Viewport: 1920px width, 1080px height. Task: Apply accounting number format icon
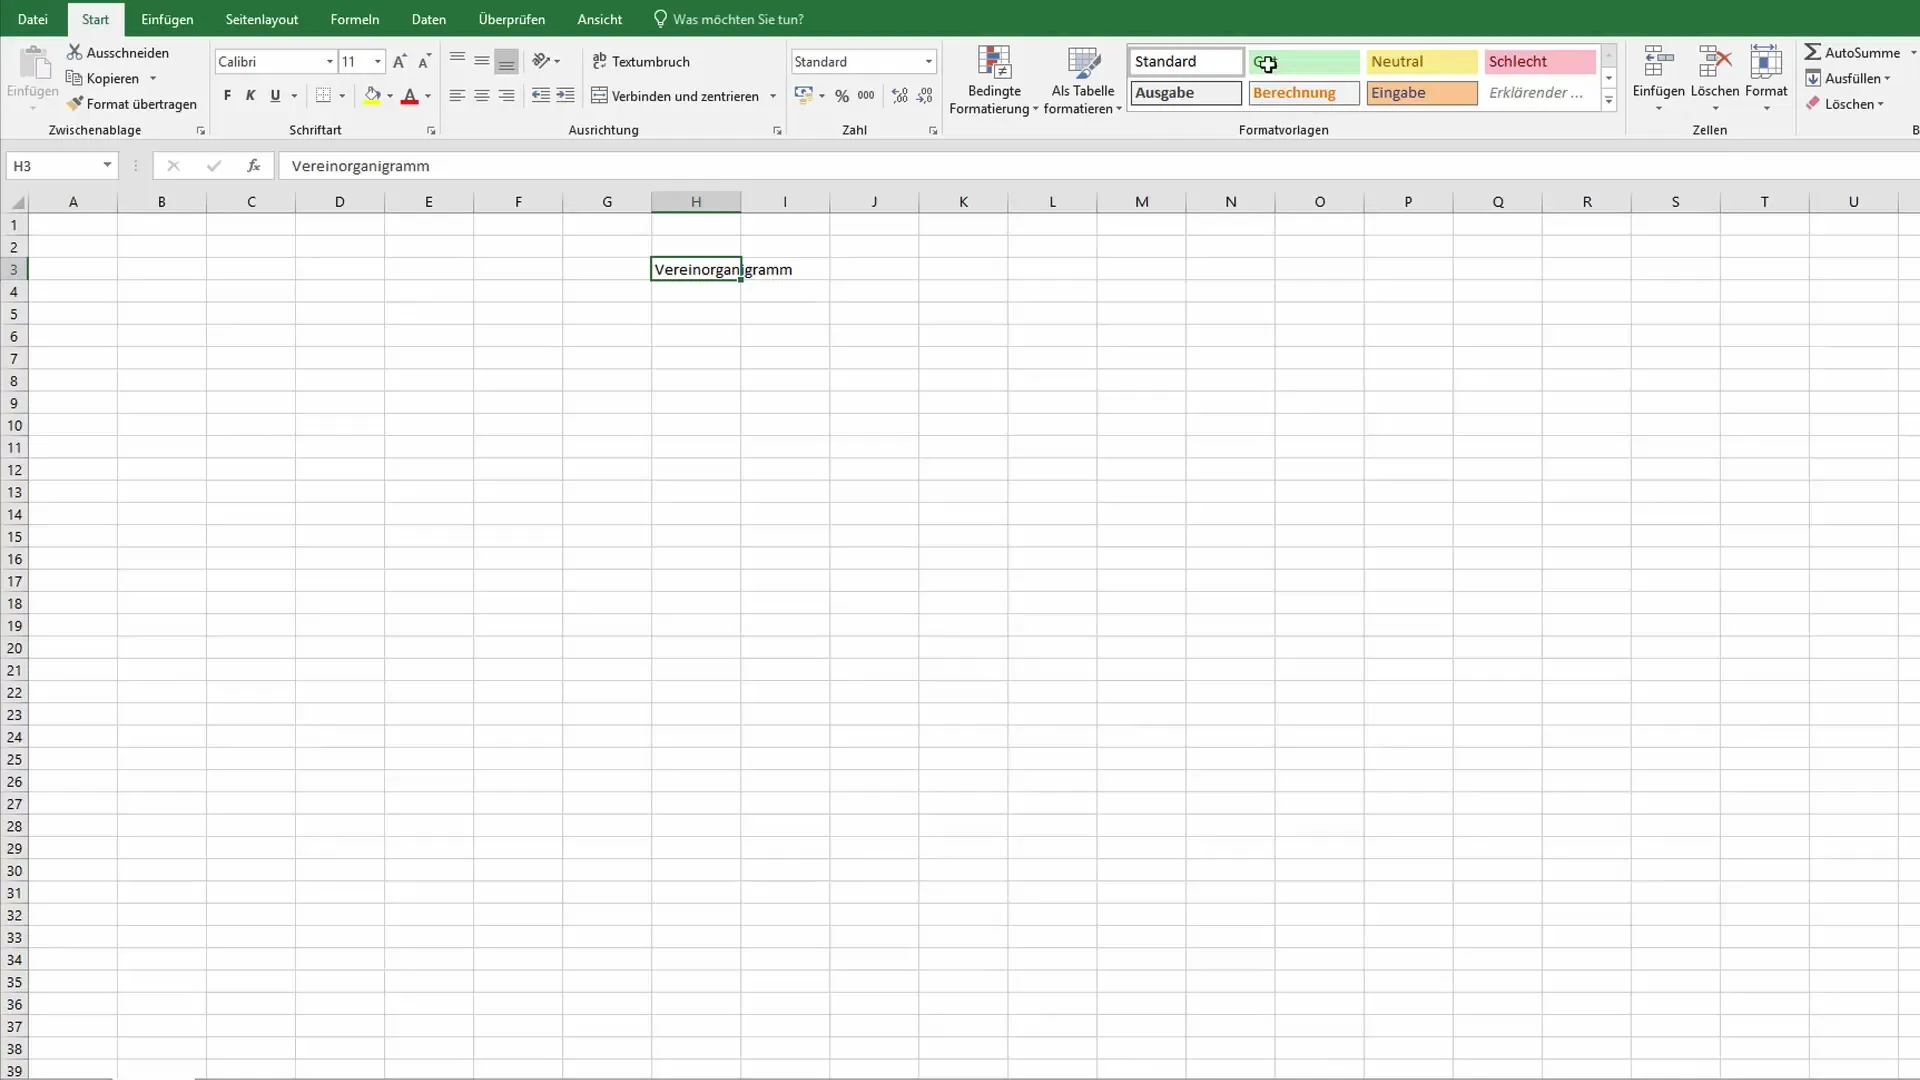point(803,96)
